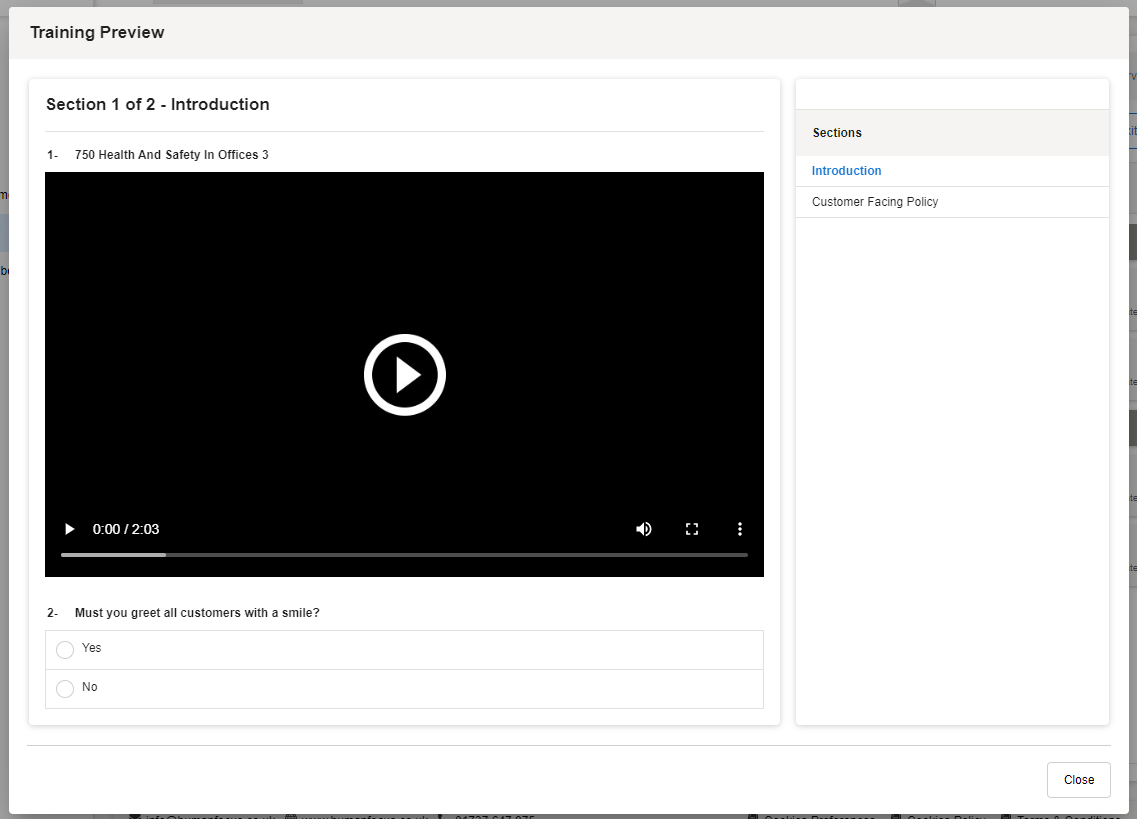The width and height of the screenshot is (1137, 819).
Task: Click the video progress seek bar
Action: (x=404, y=554)
